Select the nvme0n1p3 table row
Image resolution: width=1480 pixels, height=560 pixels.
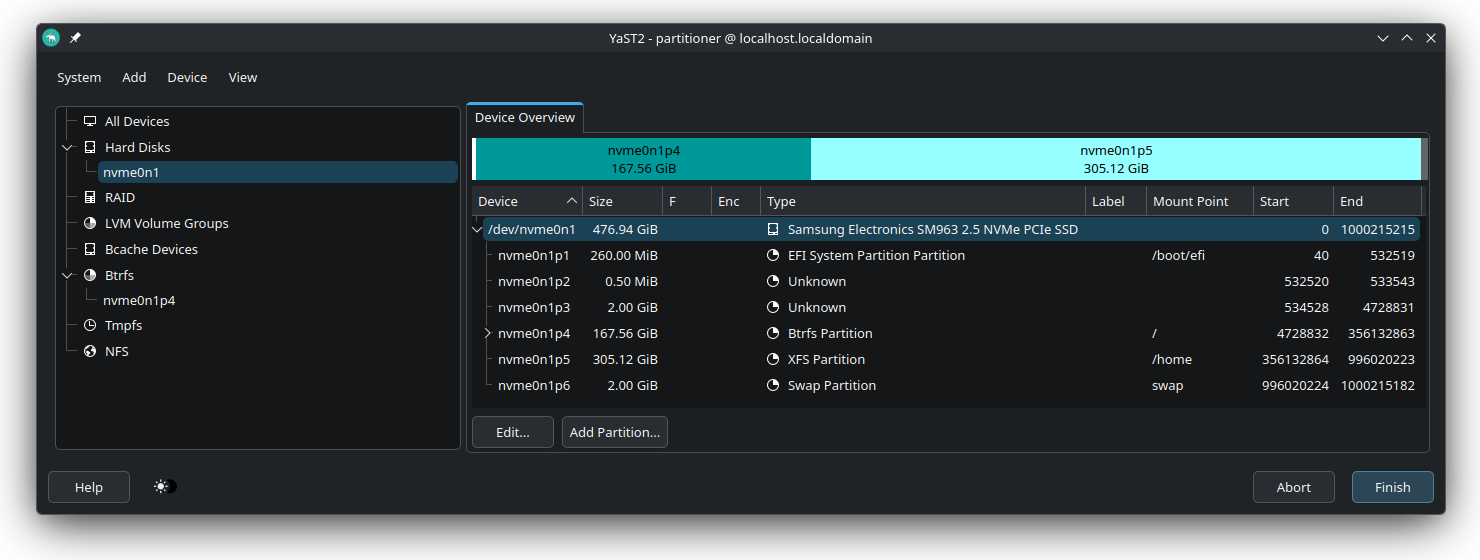pos(951,308)
